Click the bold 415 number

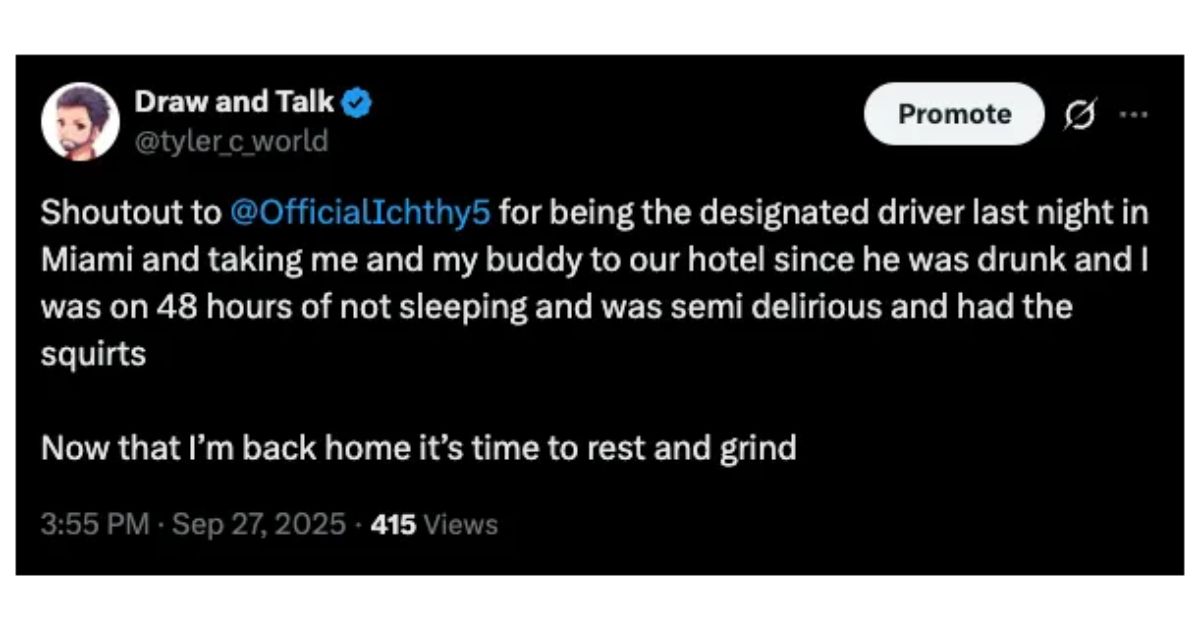tap(392, 523)
